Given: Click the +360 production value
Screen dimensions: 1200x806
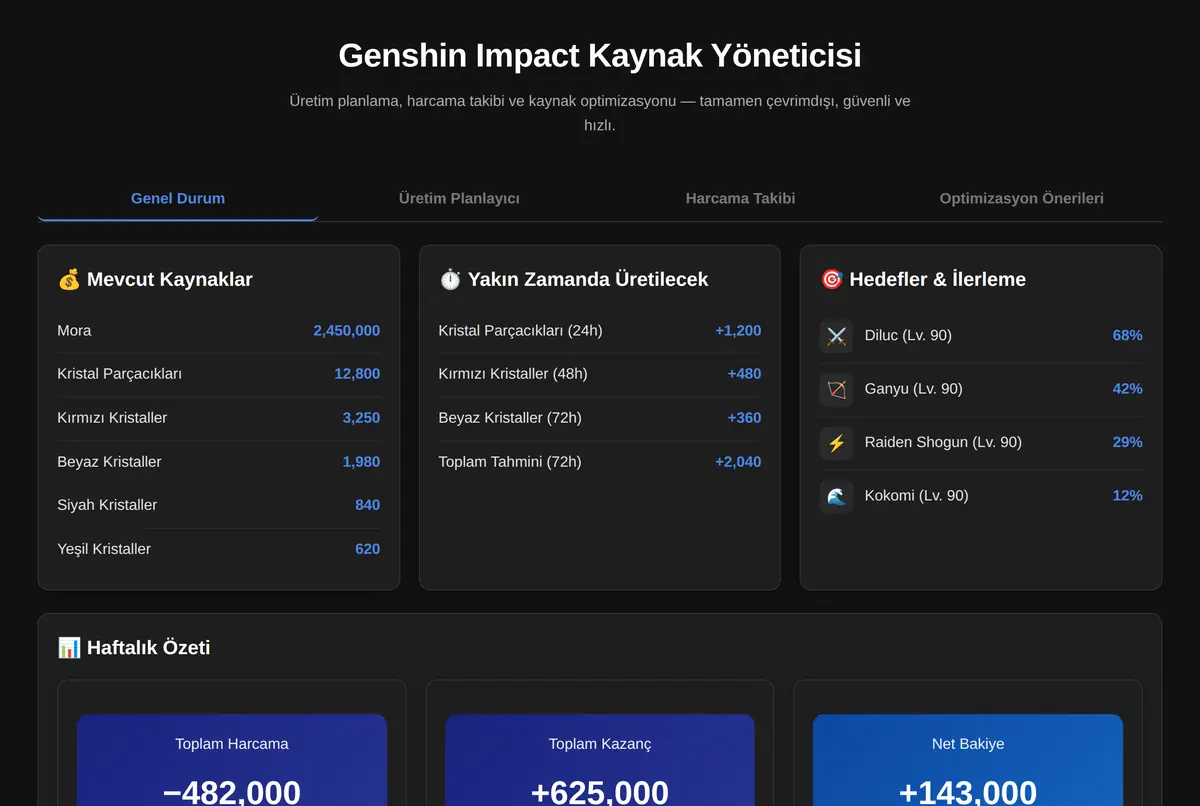Looking at the screenshot, I should pyautogui.click(x=744, y=418).
